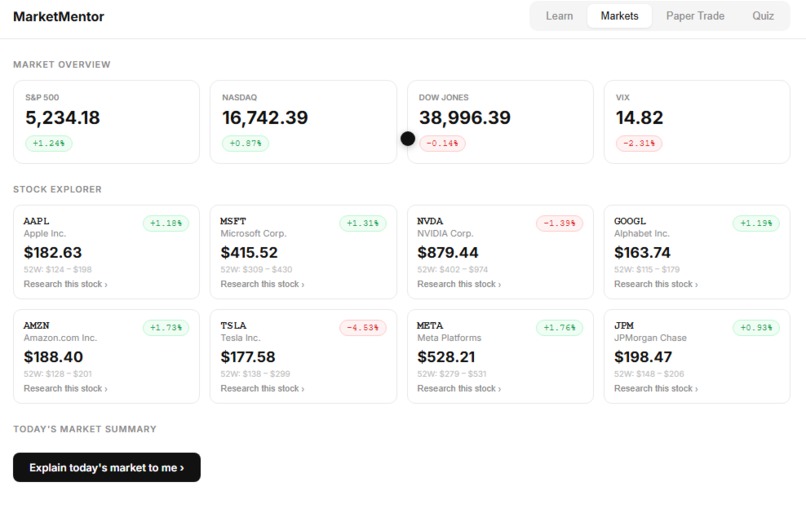Viewport: 806px width, 513px height.
Task: Click the STOCK EXPLORER section heading
Action: pyautogui.click(x=58, y=190)
